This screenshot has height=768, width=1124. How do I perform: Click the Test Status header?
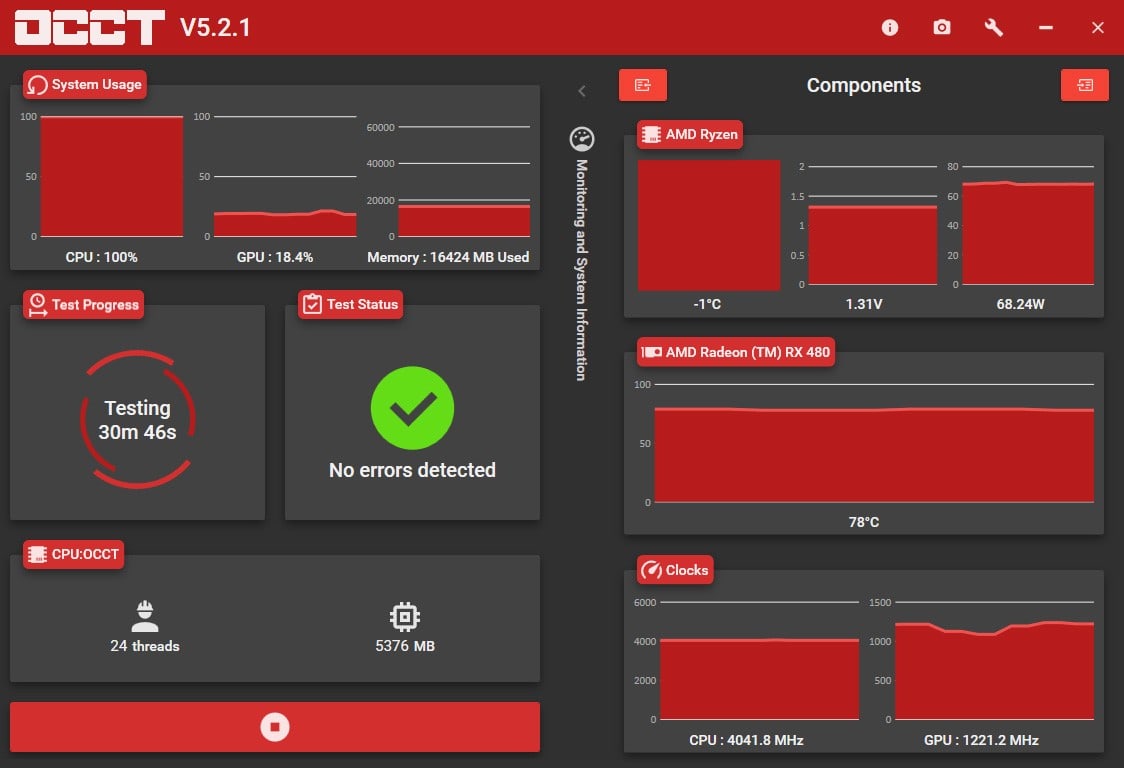coord(351,305)
